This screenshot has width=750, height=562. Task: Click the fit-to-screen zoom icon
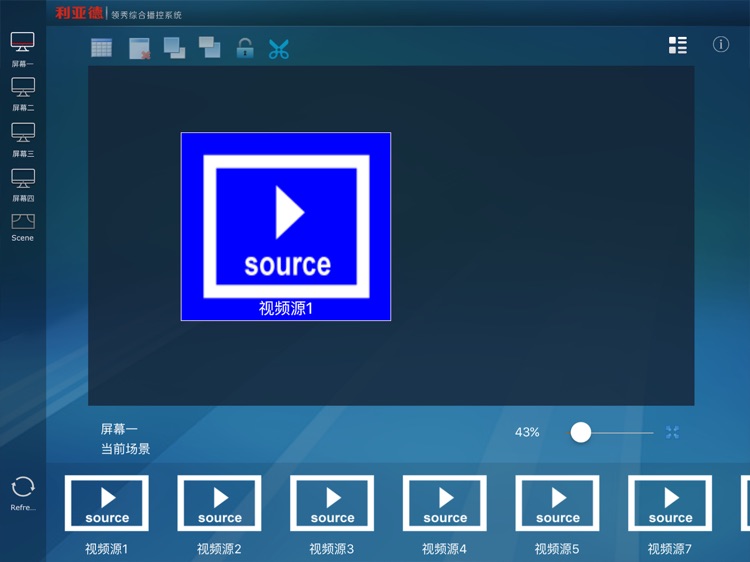coord(672,432)
